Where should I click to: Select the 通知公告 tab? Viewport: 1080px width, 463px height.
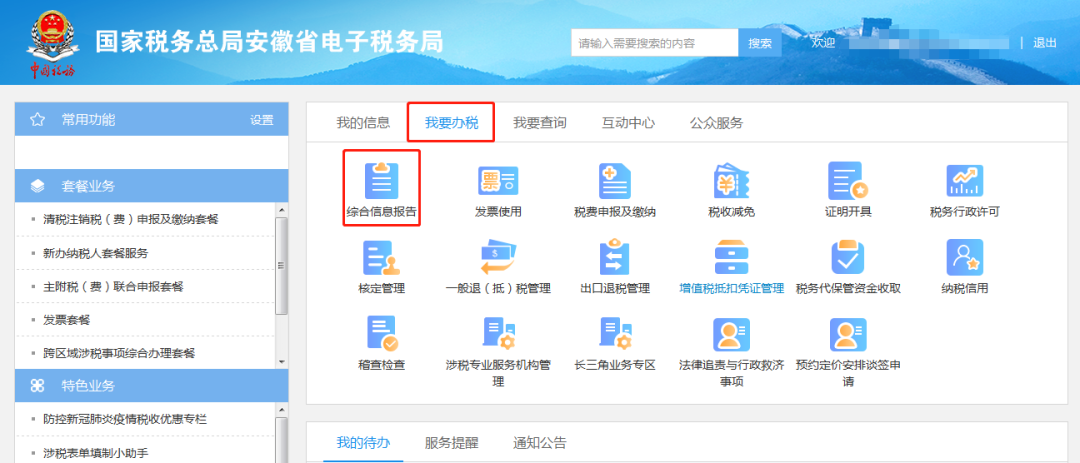click(540, 442)
